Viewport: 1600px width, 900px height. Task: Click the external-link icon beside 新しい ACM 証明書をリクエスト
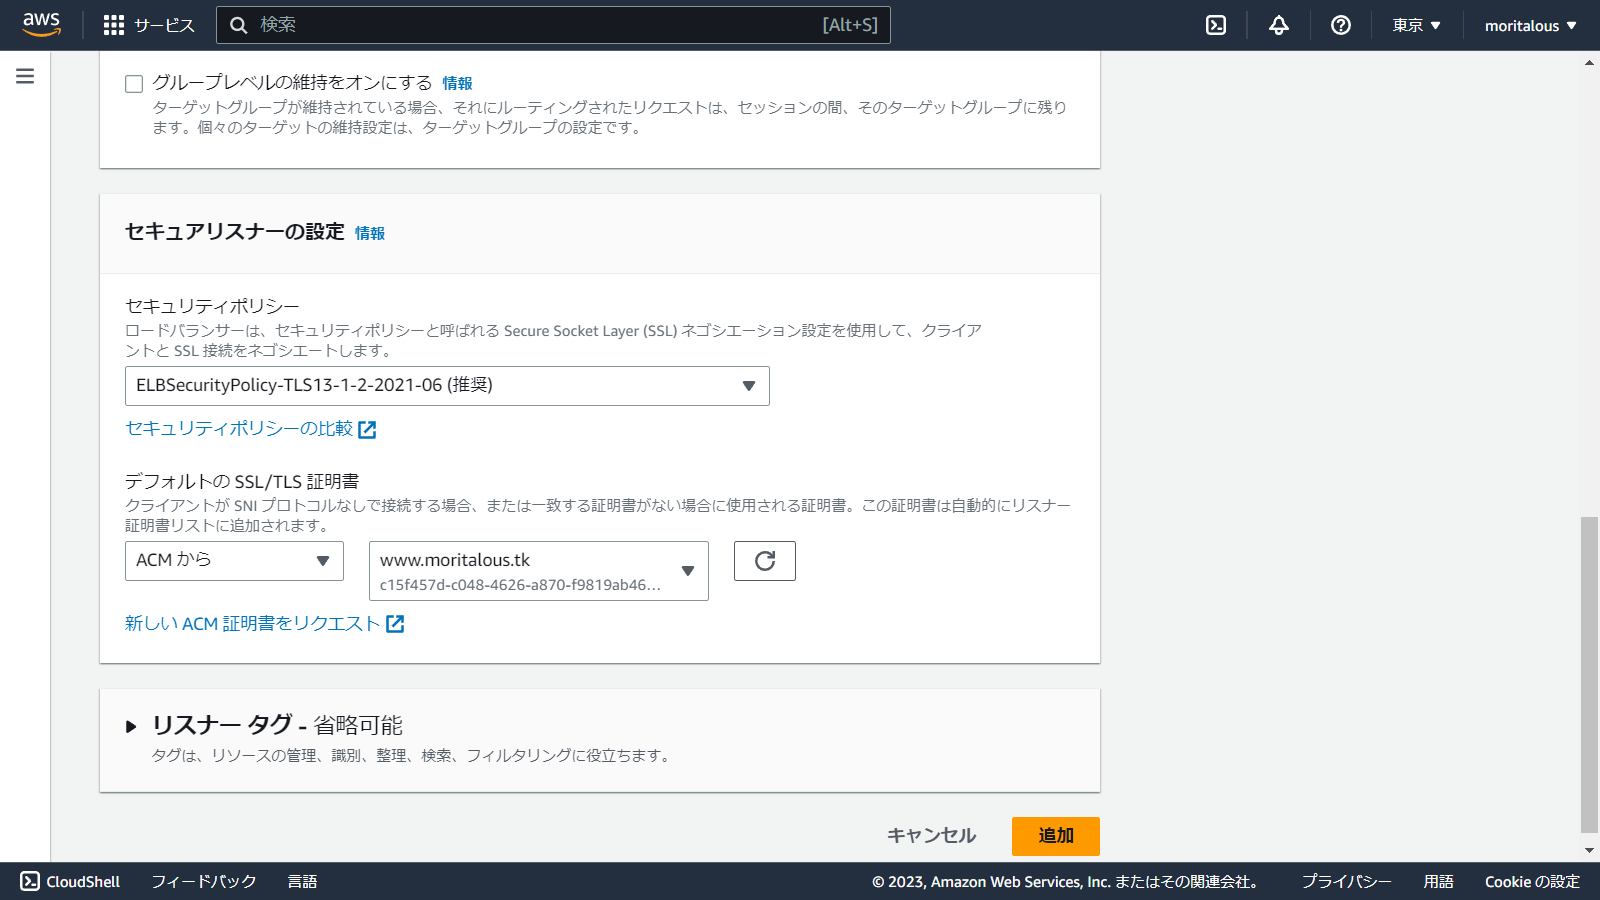coord(397,623)
